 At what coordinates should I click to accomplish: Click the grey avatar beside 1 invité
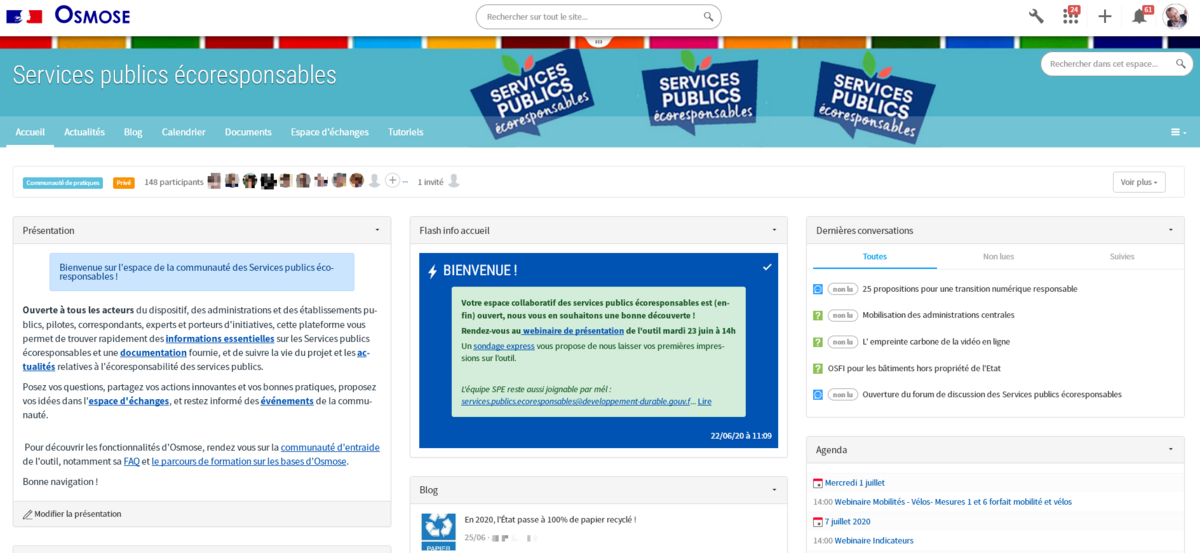point(454,181)
